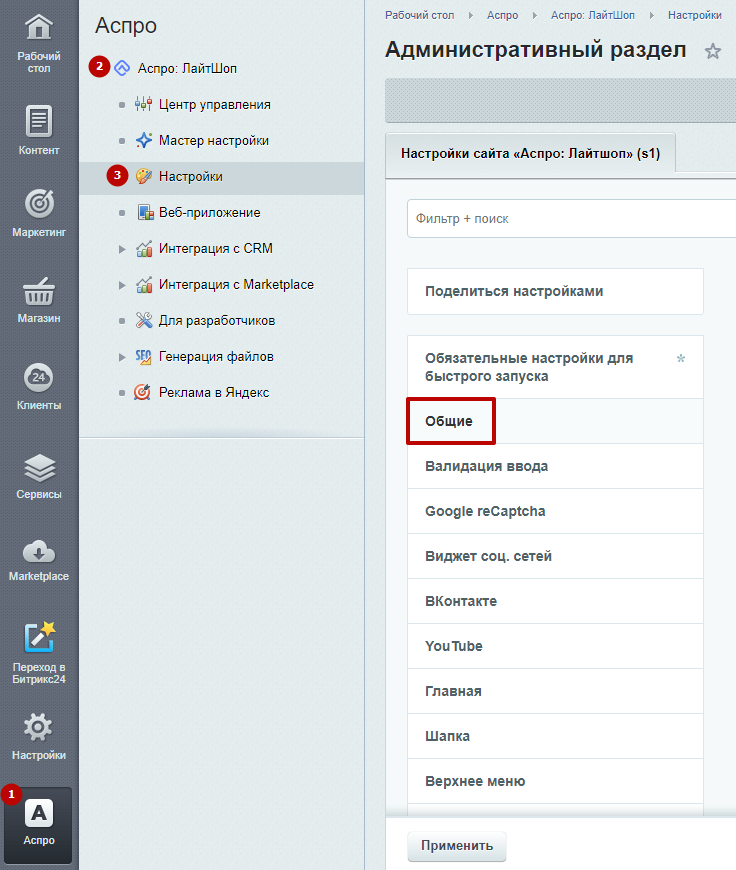
Task: Click the Реклама в Яндекс target icon
Action: [x=142, y=392]
